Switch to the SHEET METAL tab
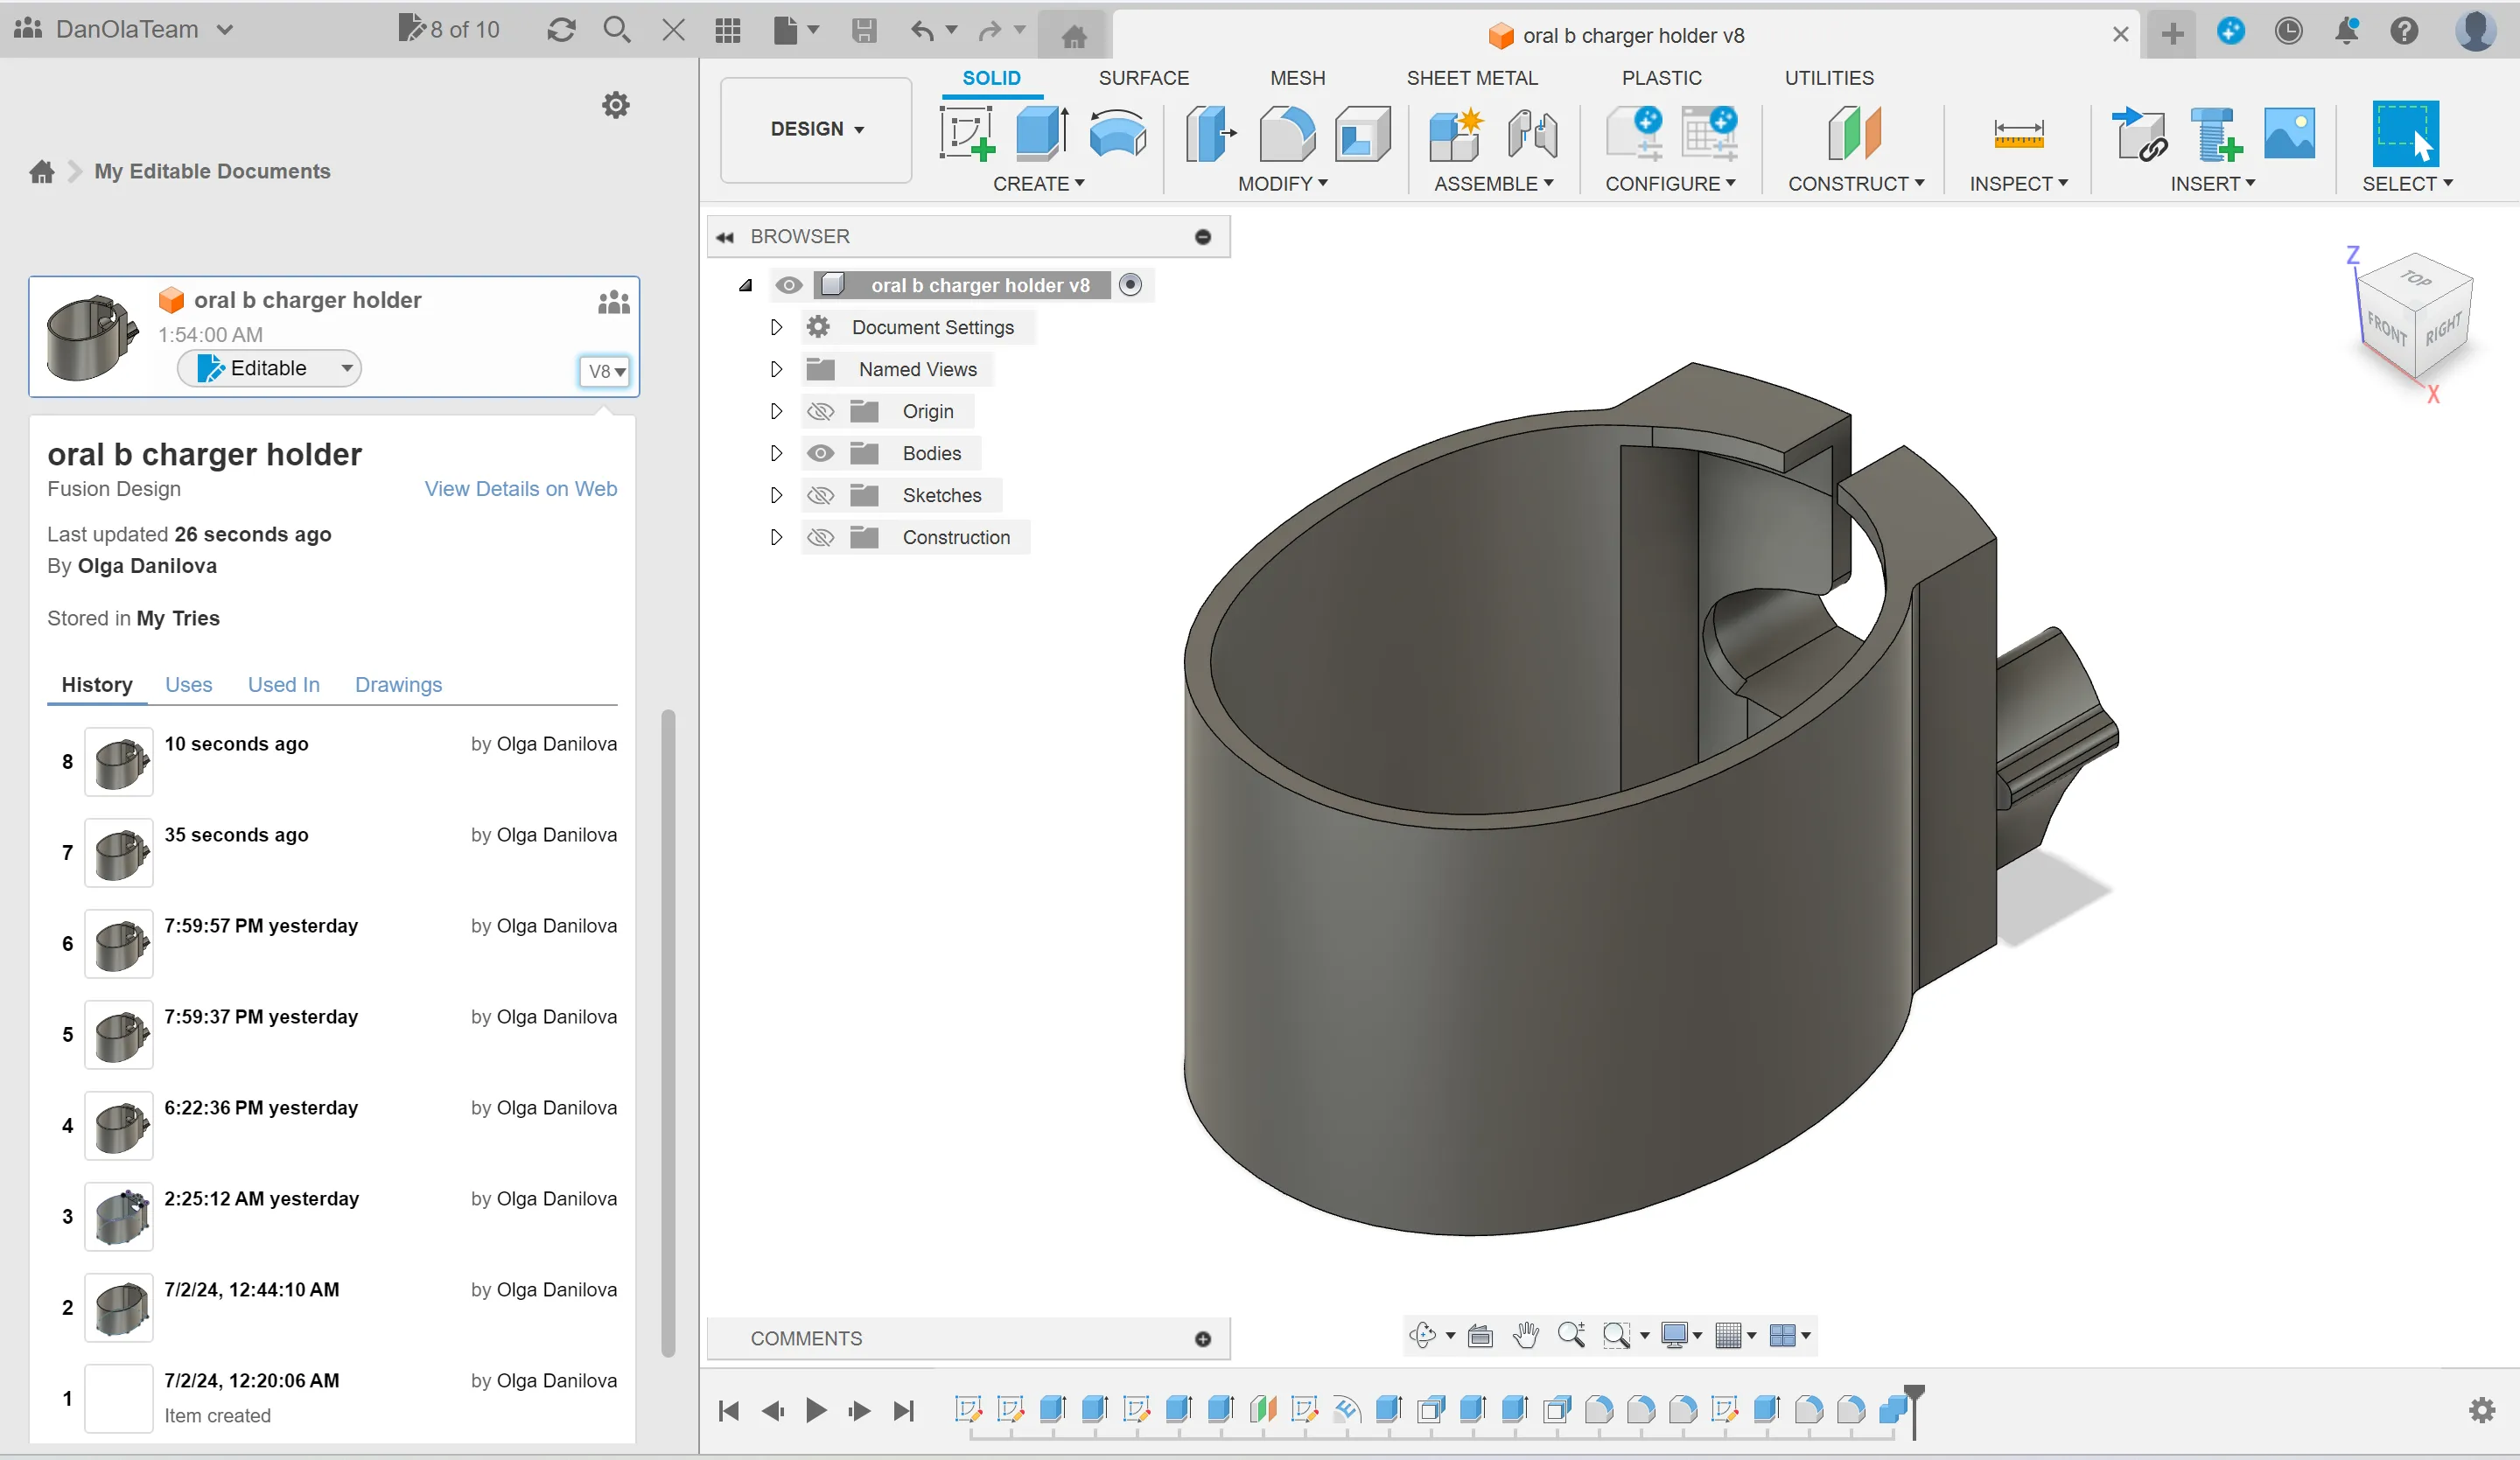Screen dimensions: 2520x1460 click(1472, 78)
